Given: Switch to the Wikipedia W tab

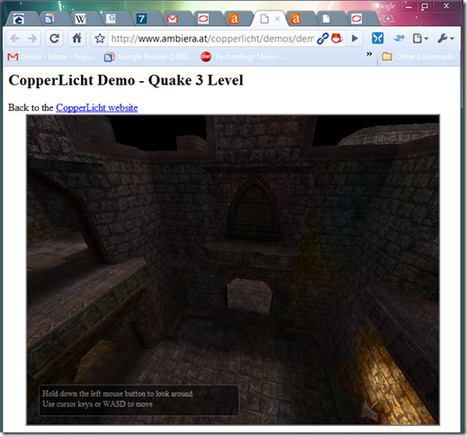Looking at the screenshot, I should point(80,19).
